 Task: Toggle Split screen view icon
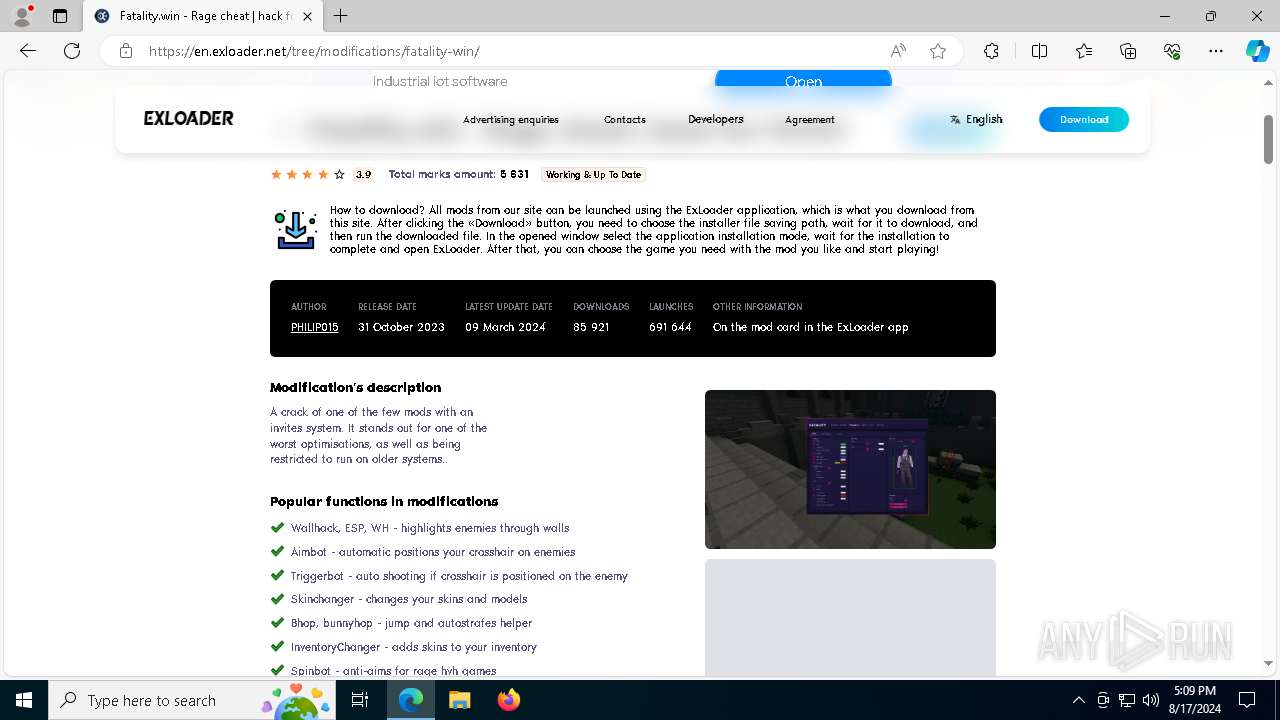[x=1039, y=51]
